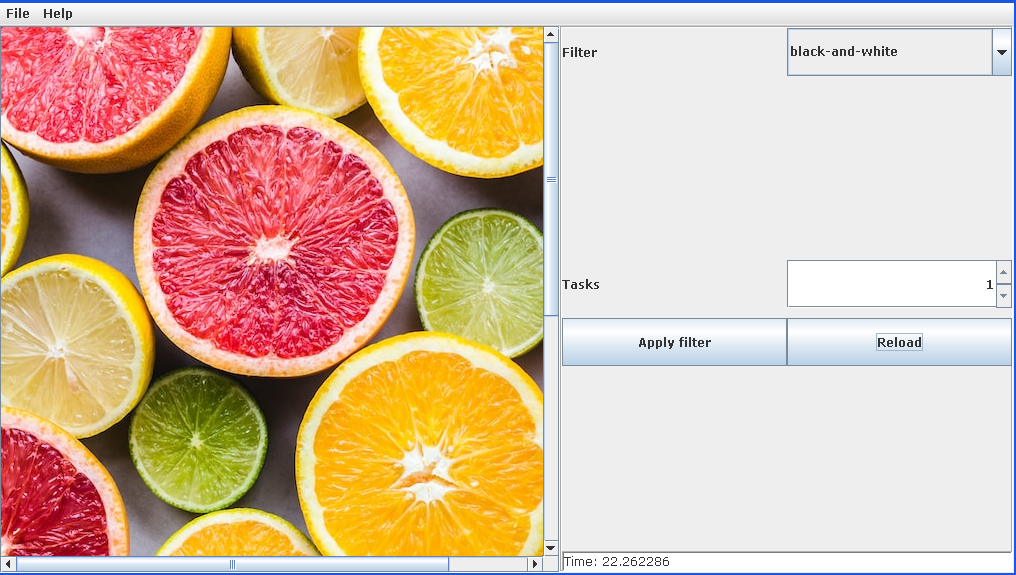Click the horizontal scrollbar left arrow
The height and width of the screenshot is (575, 1016).
[x=9, y=565]
